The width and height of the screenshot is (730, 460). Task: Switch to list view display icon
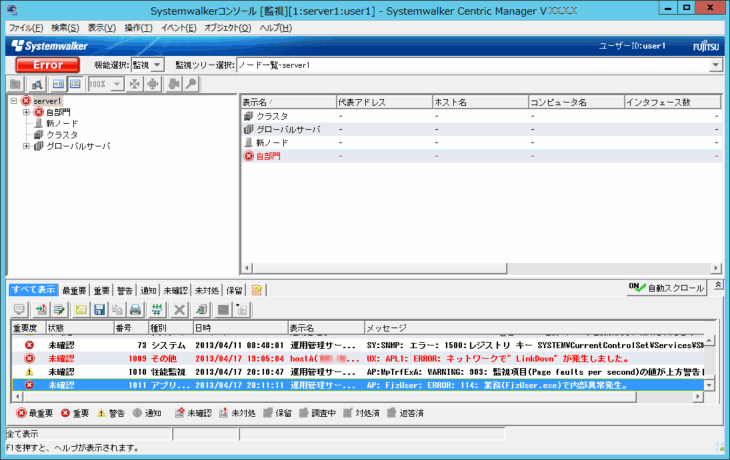tap(75, 84)
